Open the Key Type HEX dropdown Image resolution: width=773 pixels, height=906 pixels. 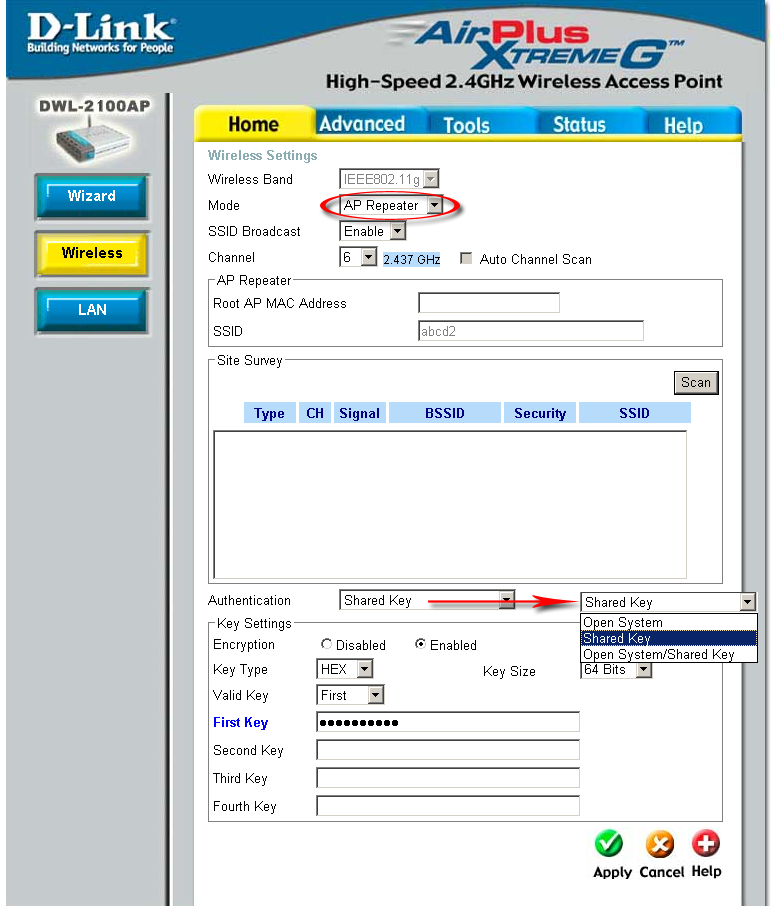344,669
